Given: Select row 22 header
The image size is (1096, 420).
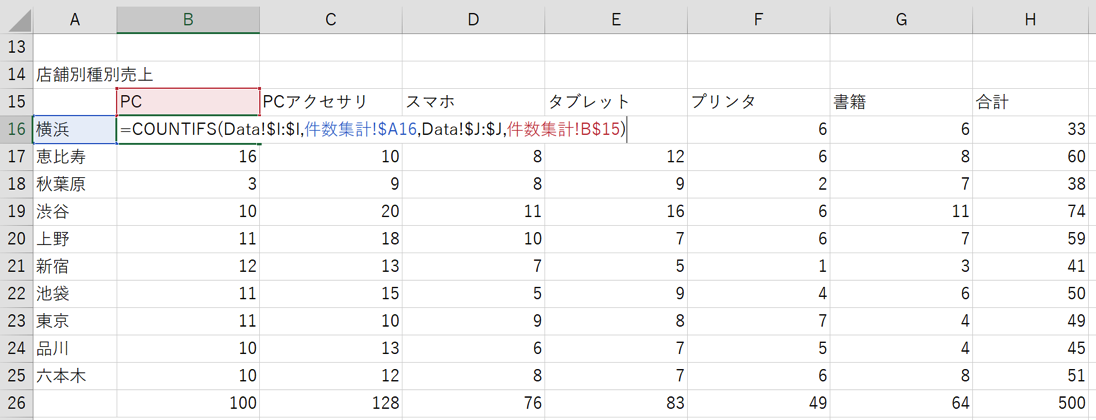Looking at the screenshot, I should (17, 294).
